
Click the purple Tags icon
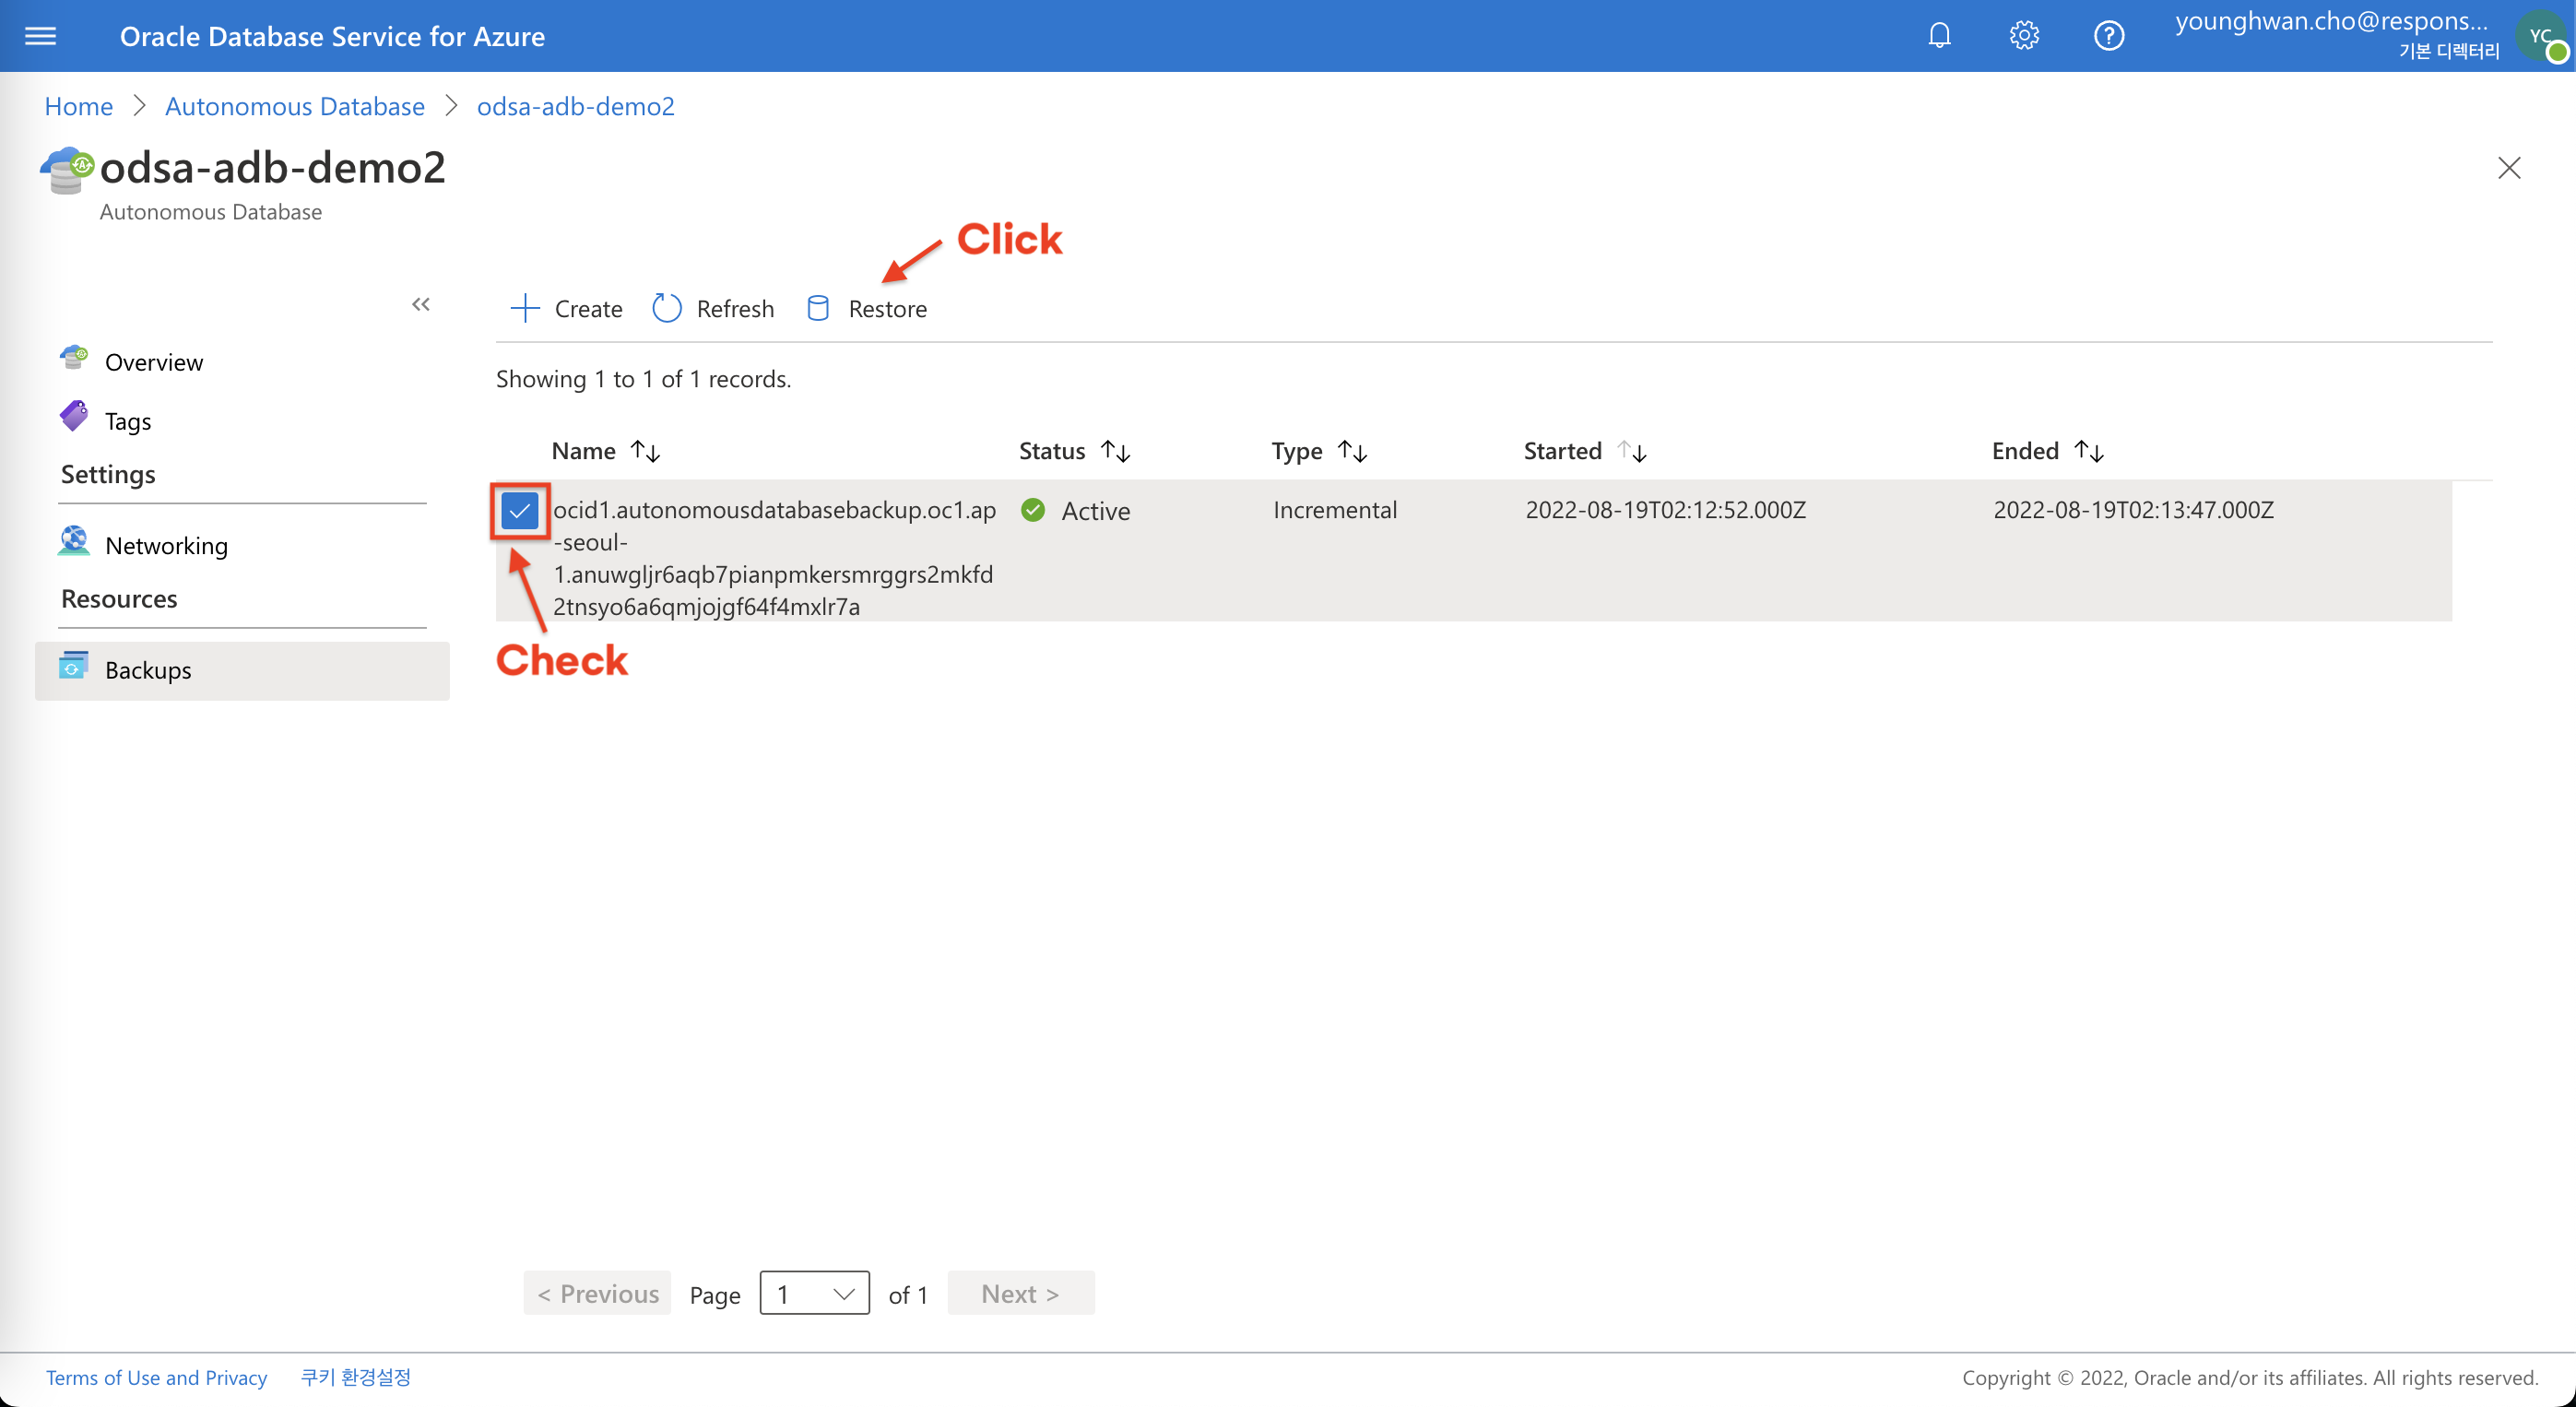pos(73,416)
